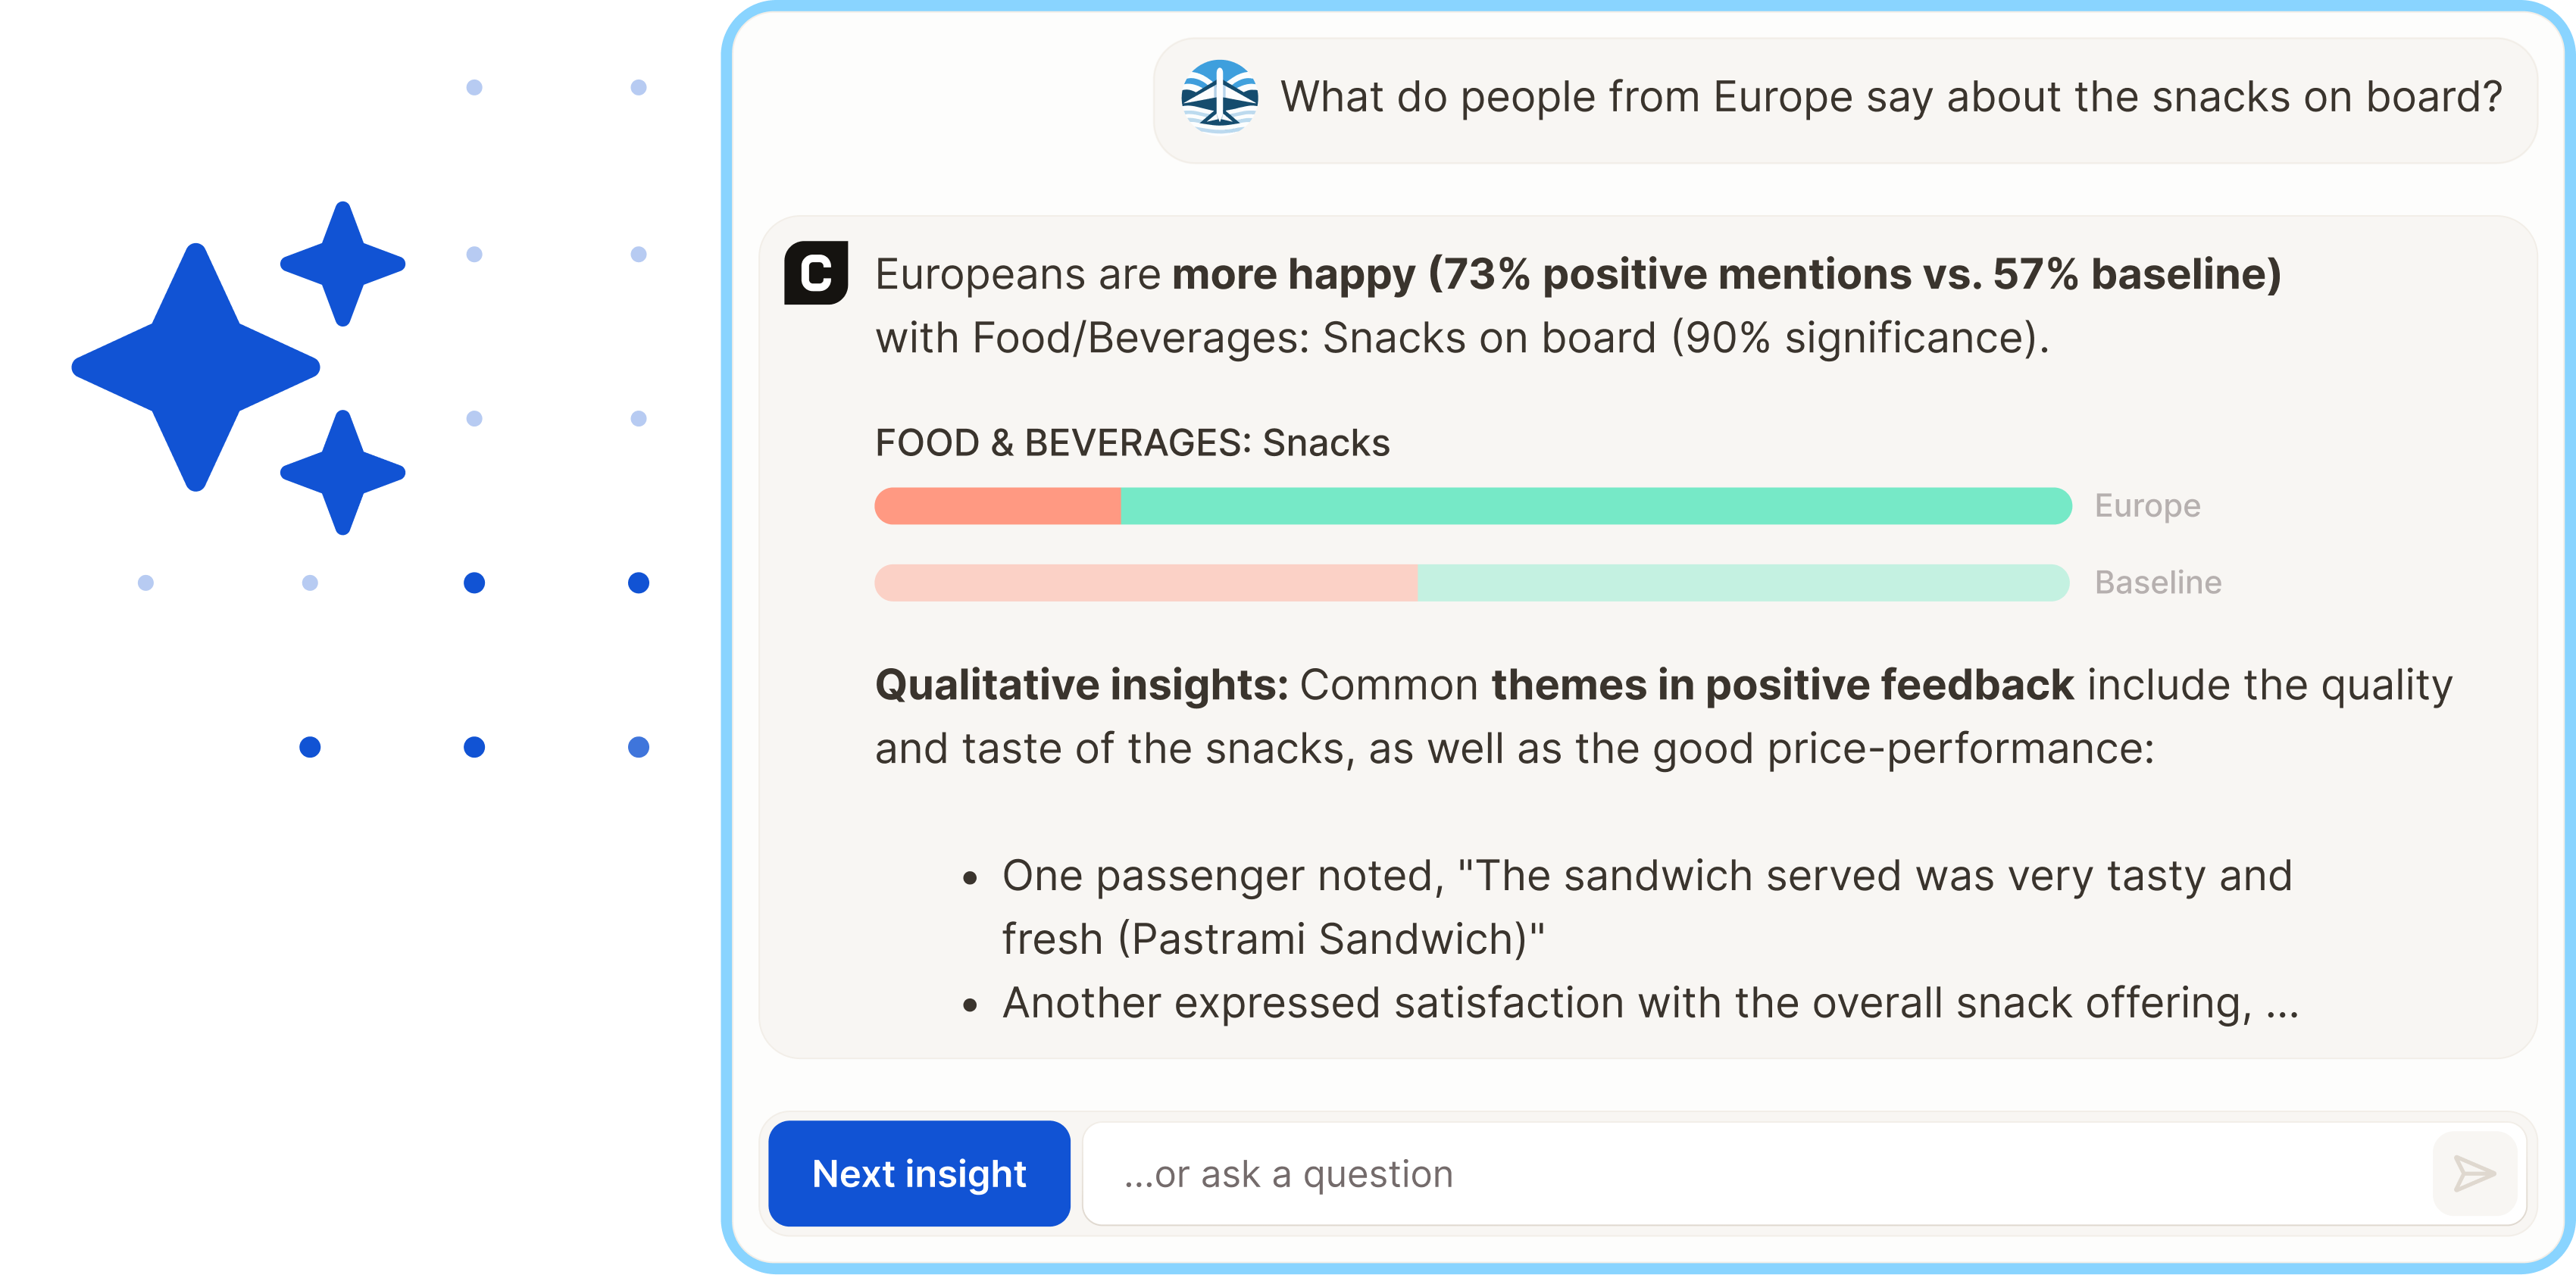
Task: Click the pale green Baseline bar segment
Action: [1743, 583]
